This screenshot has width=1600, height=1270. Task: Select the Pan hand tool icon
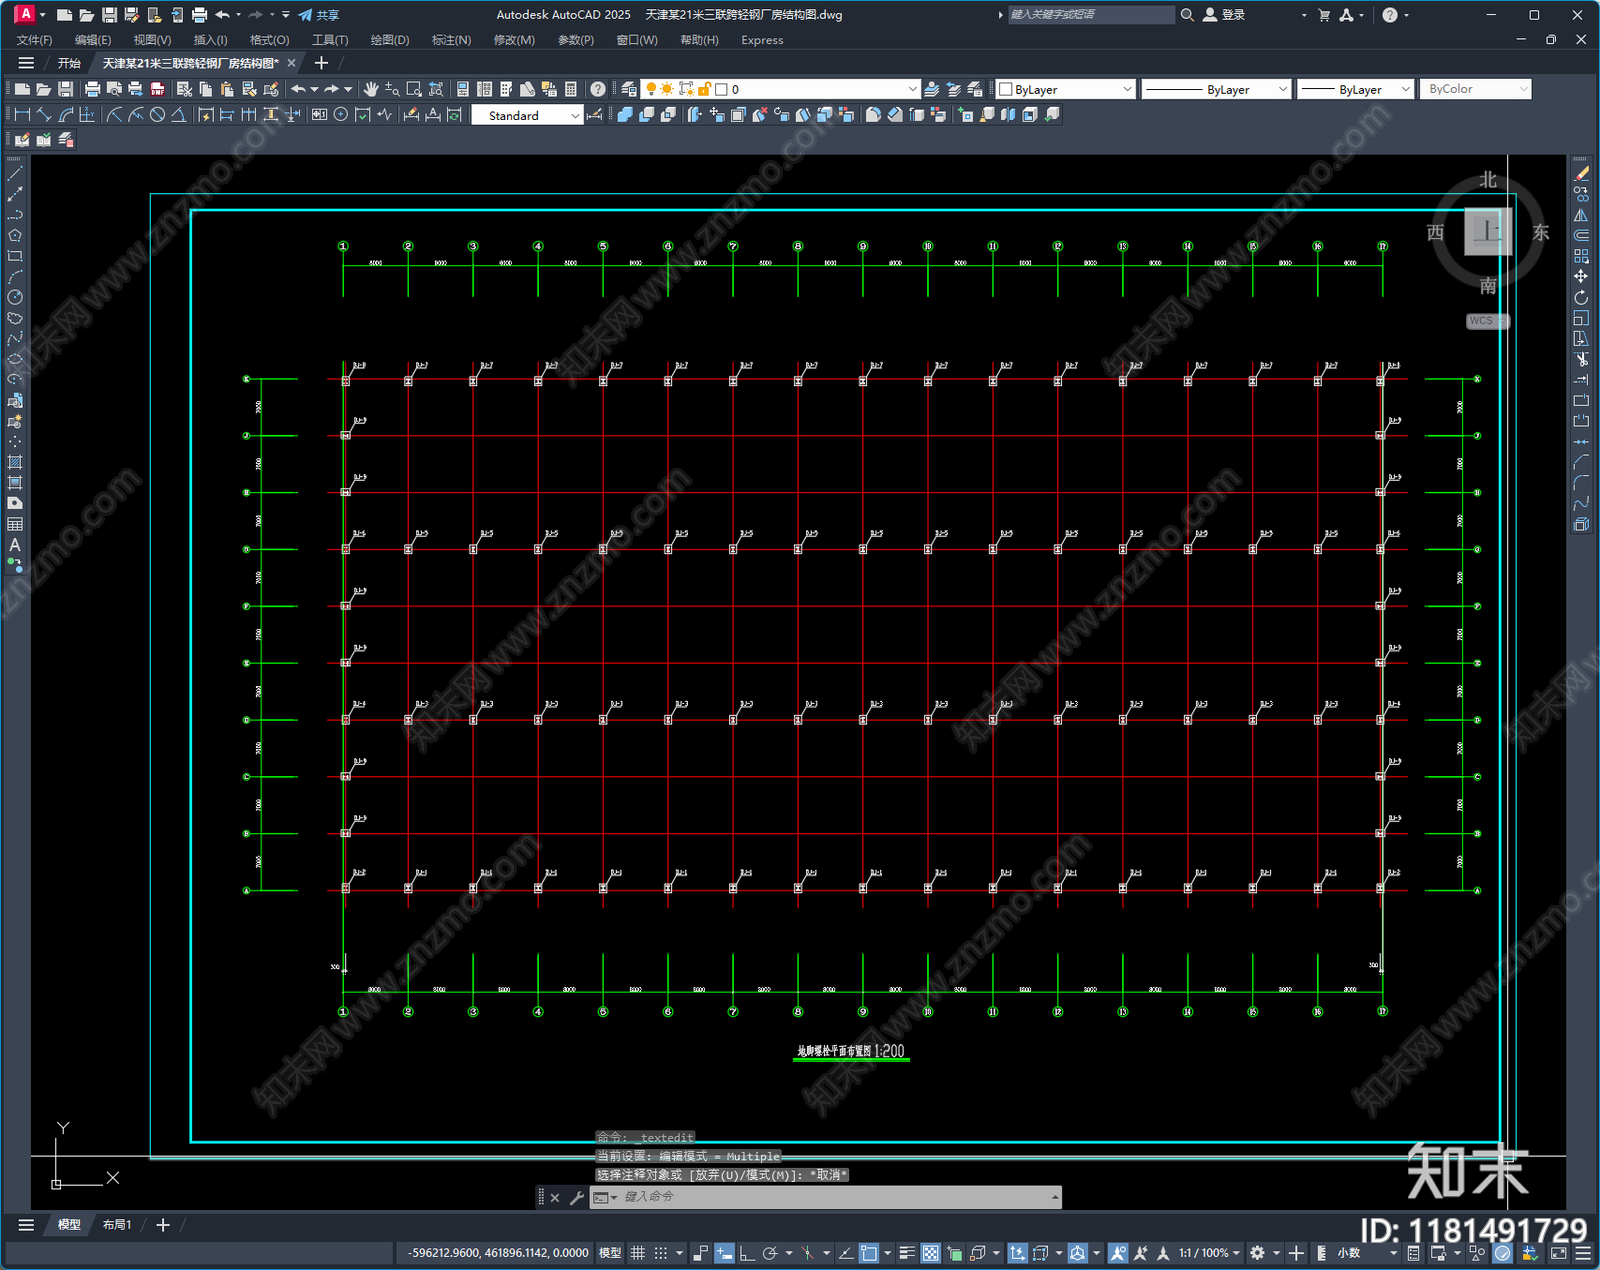coord(371,89)
